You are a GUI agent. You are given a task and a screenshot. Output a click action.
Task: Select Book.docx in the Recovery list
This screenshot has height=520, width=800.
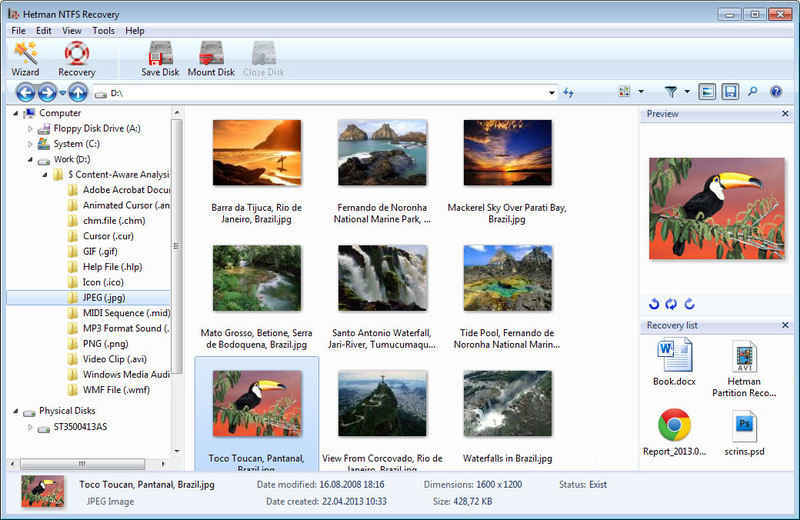674,357
